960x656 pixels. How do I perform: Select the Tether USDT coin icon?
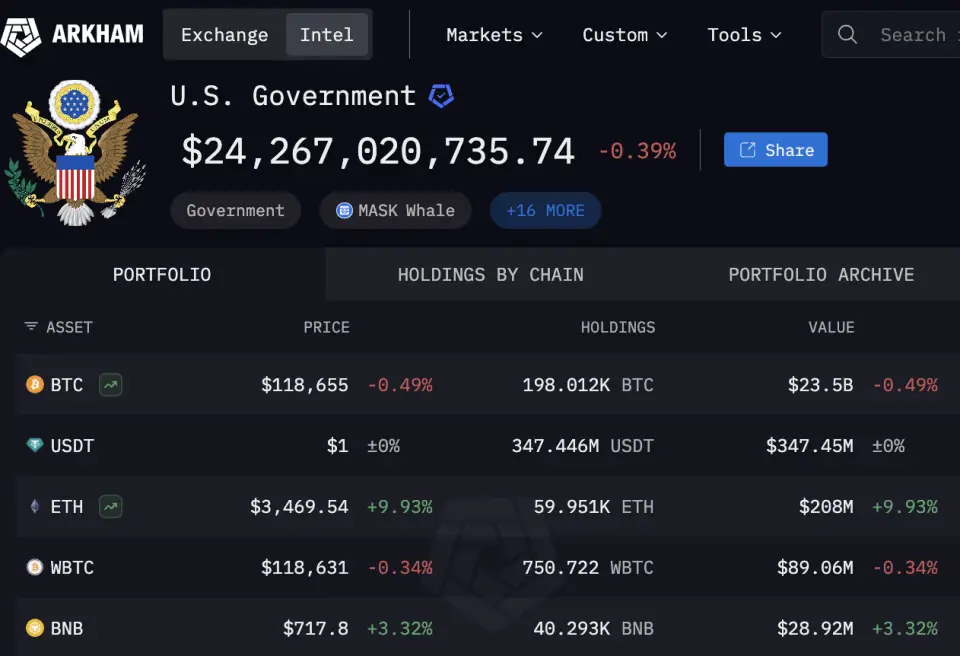35,445
